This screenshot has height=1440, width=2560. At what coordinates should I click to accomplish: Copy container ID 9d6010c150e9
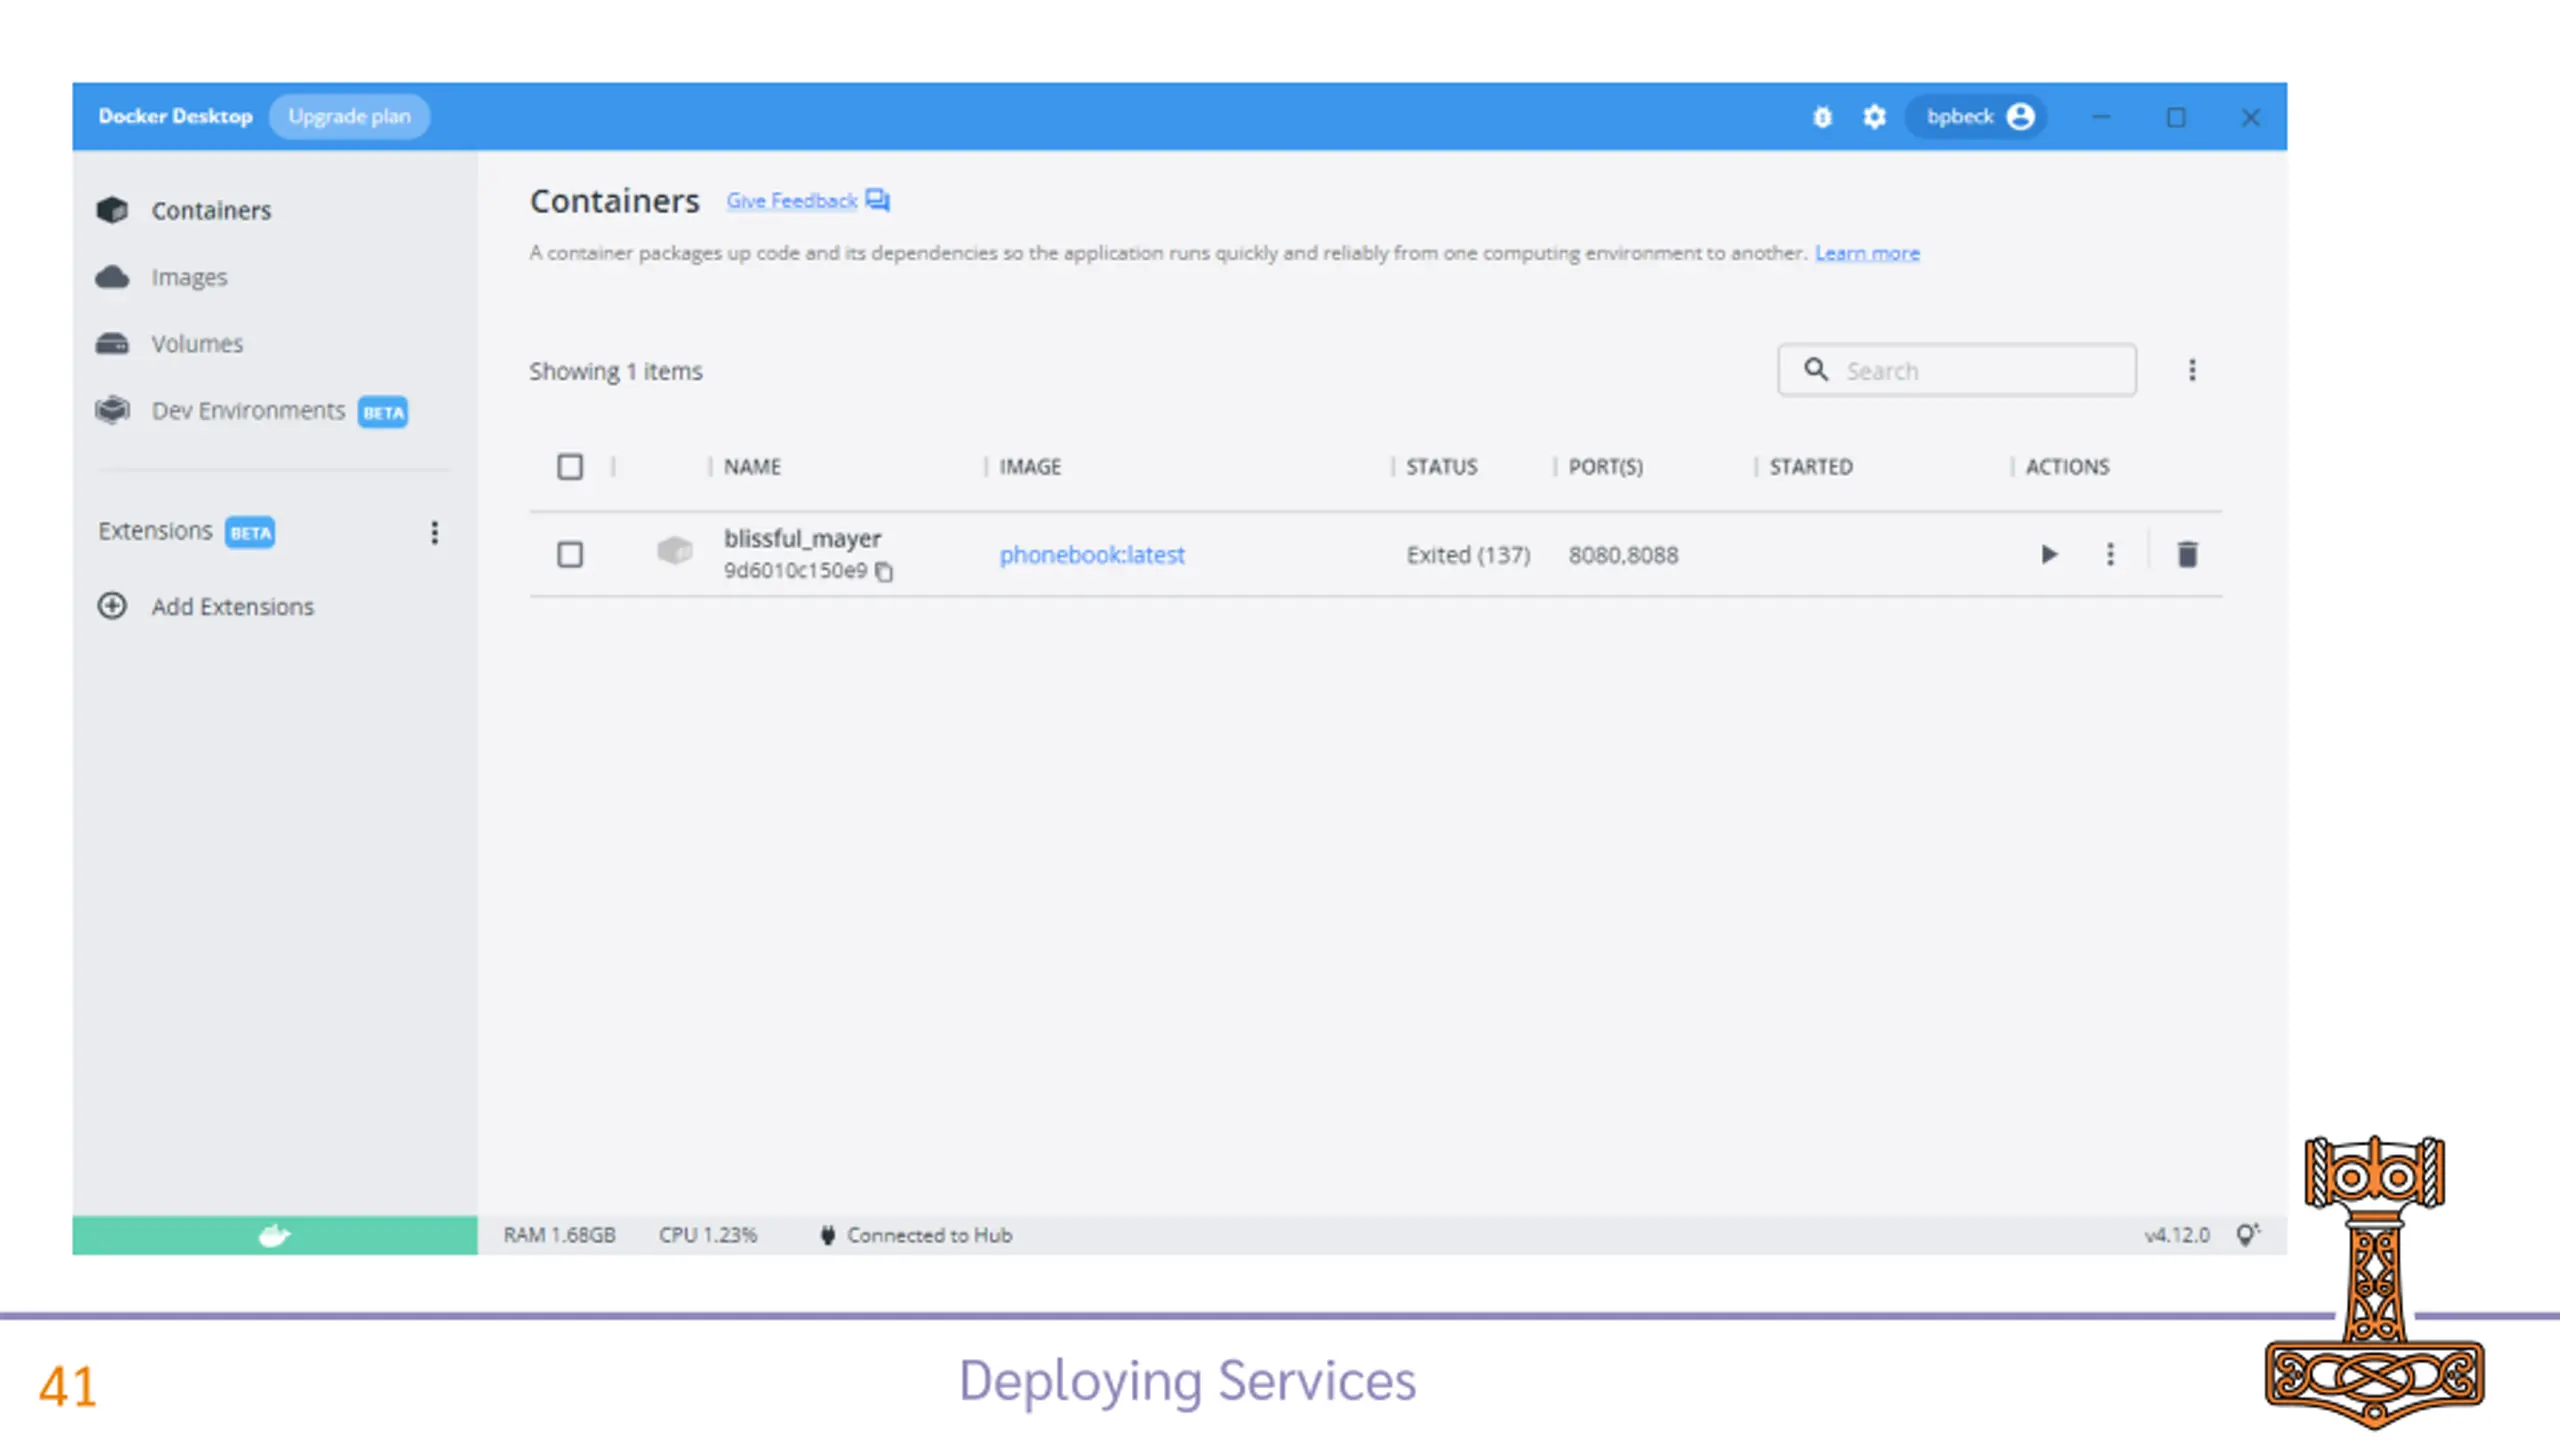[884, 571]
